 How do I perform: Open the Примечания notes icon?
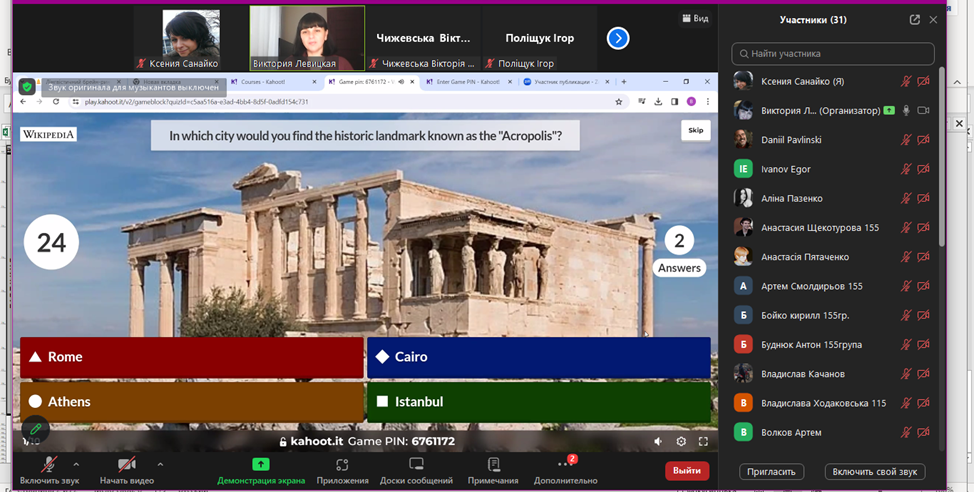(493, 465)
